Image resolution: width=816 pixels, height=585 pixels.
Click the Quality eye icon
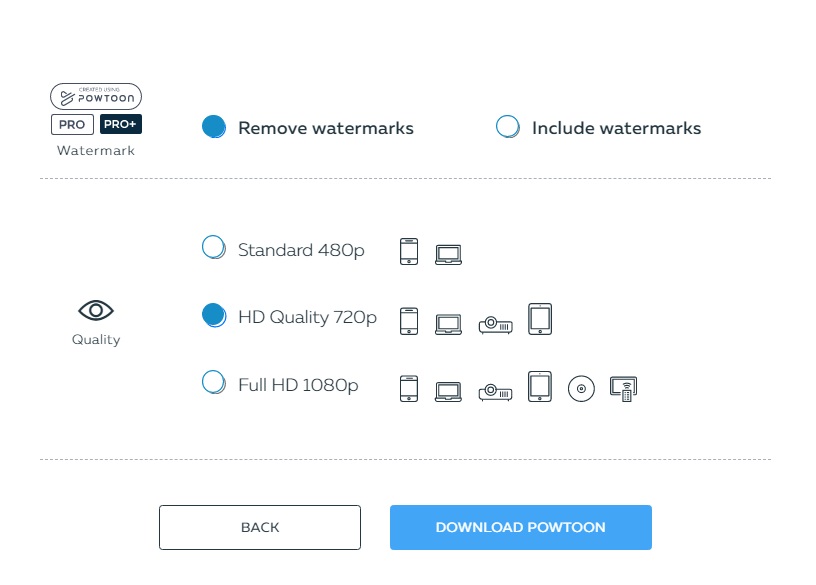coord(96,311)
